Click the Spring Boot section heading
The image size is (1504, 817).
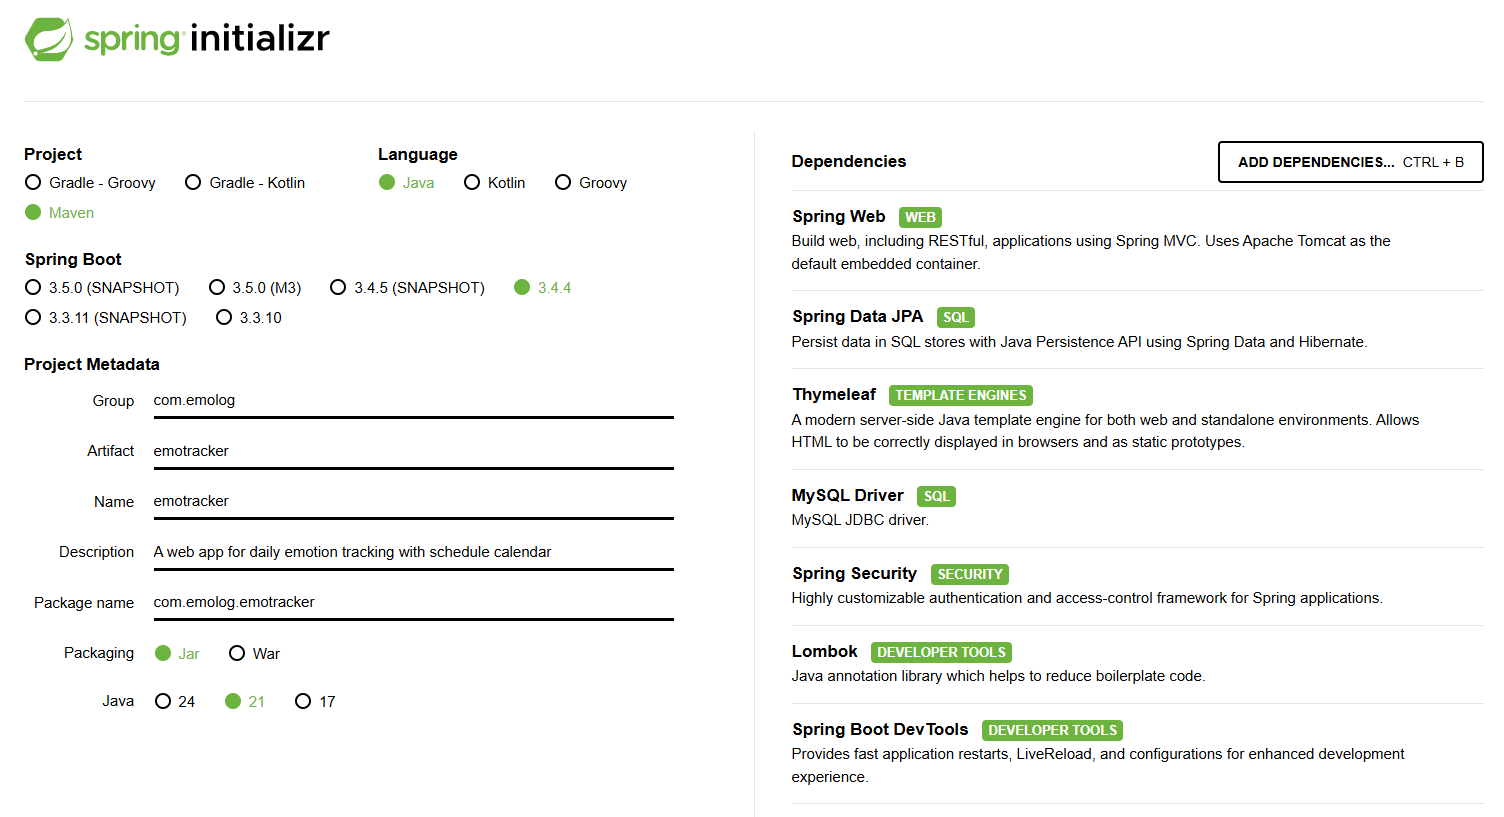[73, 260]
